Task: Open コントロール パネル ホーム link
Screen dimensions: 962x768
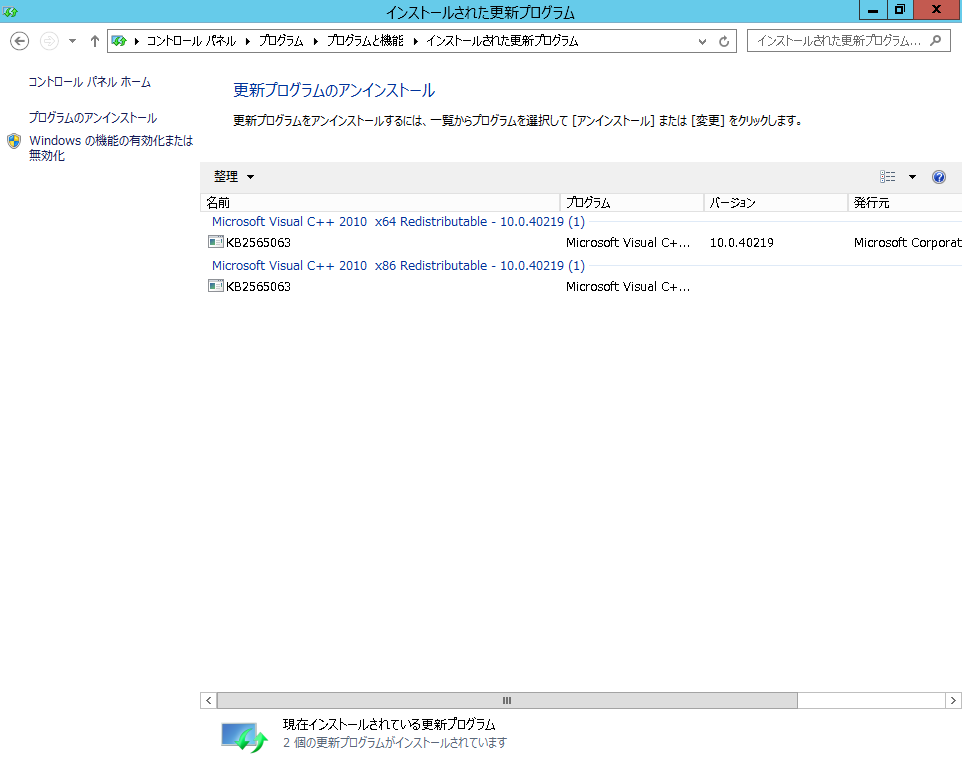Action: pos(90,82)
